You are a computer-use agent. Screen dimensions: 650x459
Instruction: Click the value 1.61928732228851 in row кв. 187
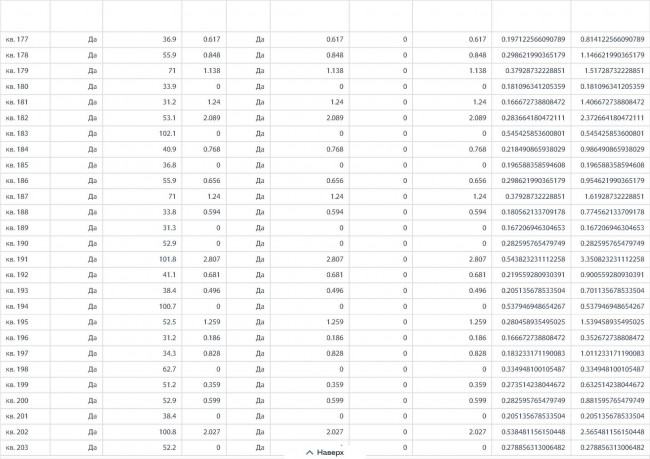[x=614, y=197]
